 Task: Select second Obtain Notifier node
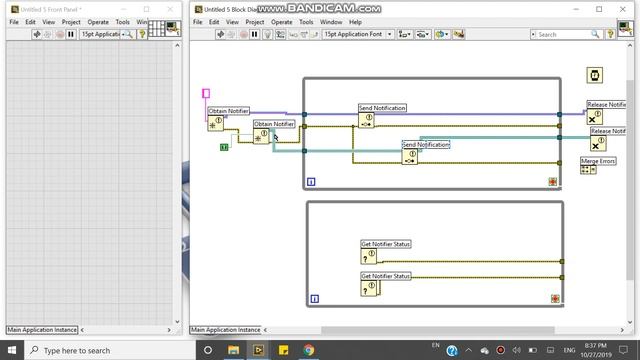click(x=261, y=136)
